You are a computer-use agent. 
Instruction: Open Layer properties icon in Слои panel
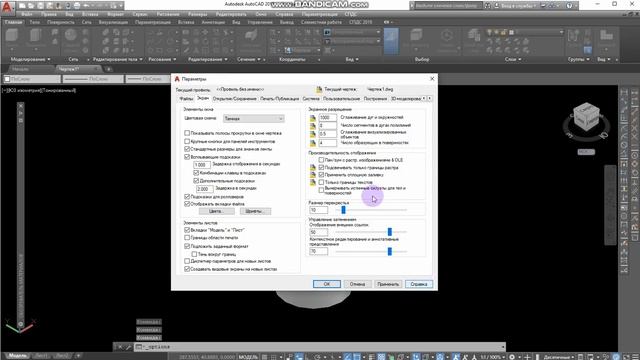click(x=474, y=36)
